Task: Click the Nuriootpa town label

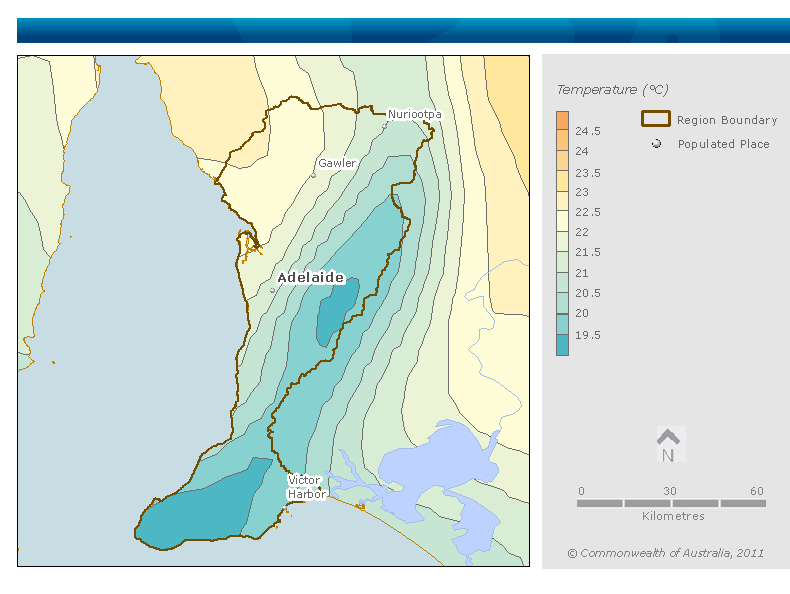Action: 415,114
